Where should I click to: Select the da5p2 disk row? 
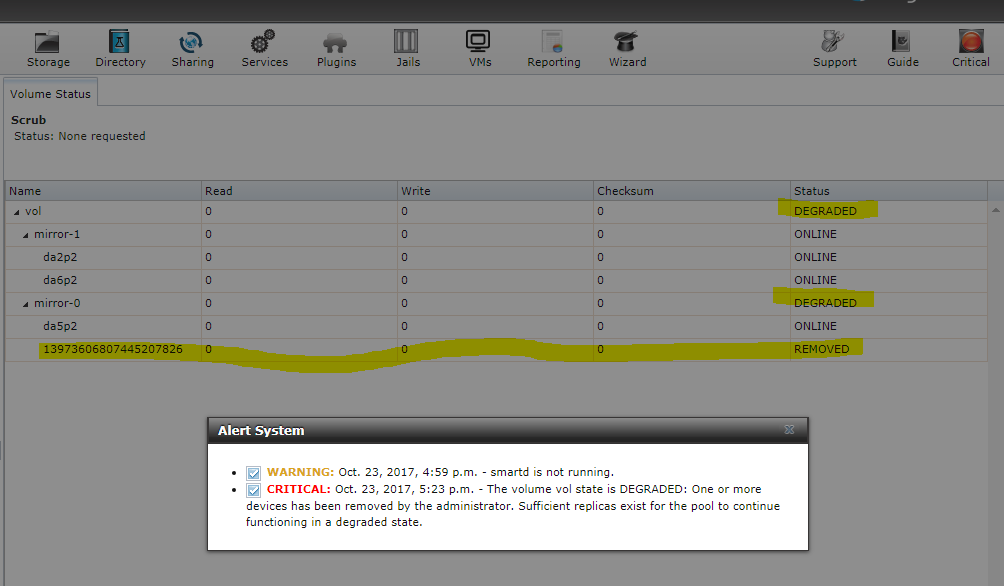[x=496, y=327]
